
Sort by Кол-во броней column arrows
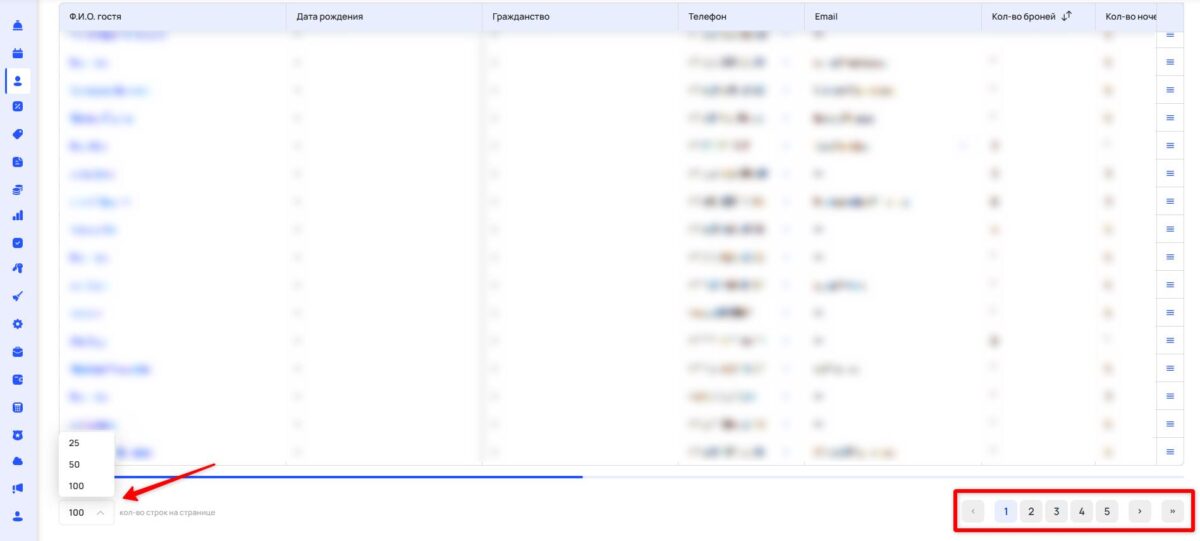point(1067,16)
